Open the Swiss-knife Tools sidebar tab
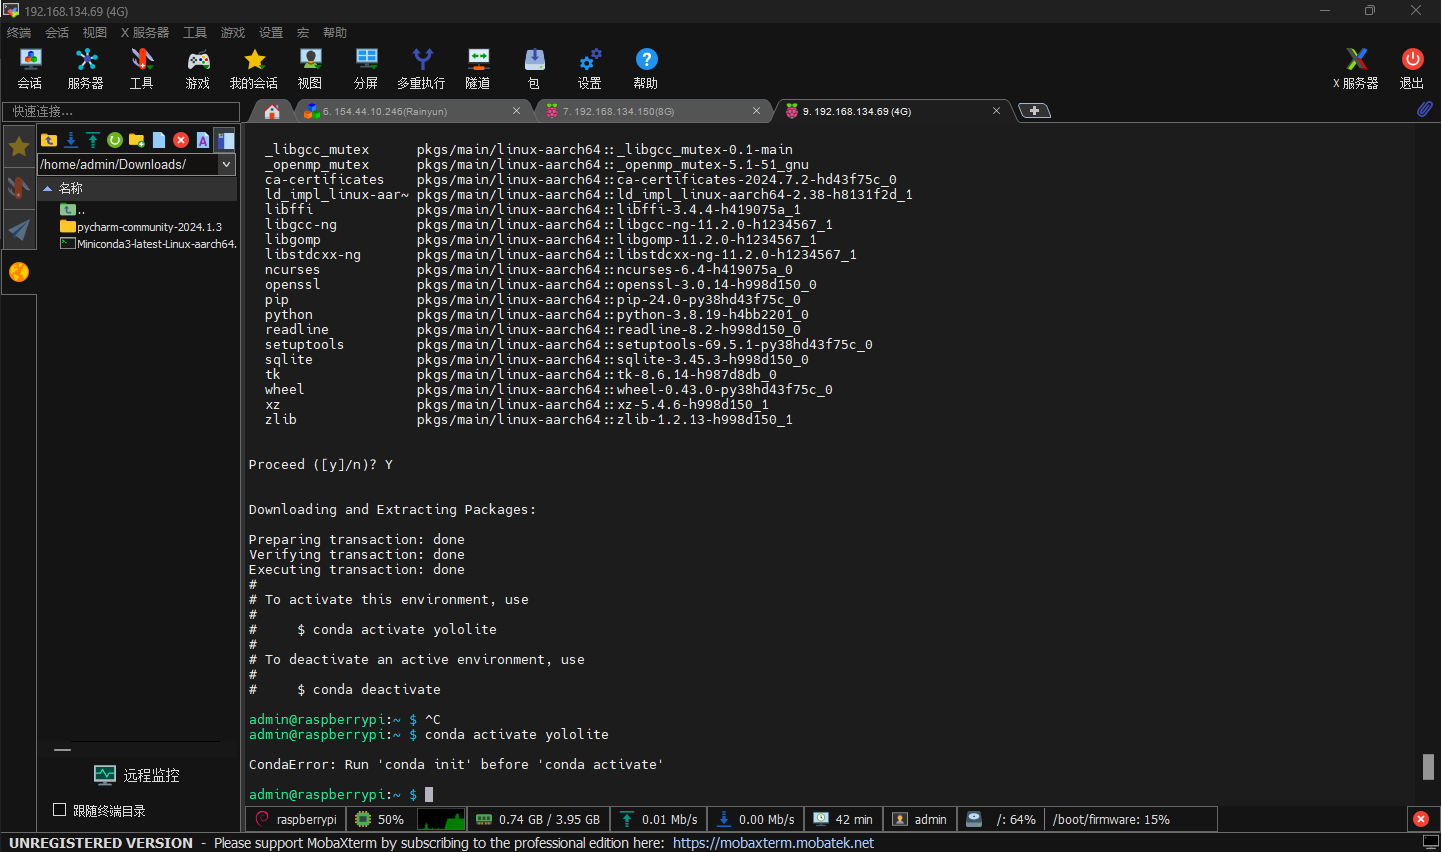The width and height of the screenshot is (1442, 852). click(19, 188)
